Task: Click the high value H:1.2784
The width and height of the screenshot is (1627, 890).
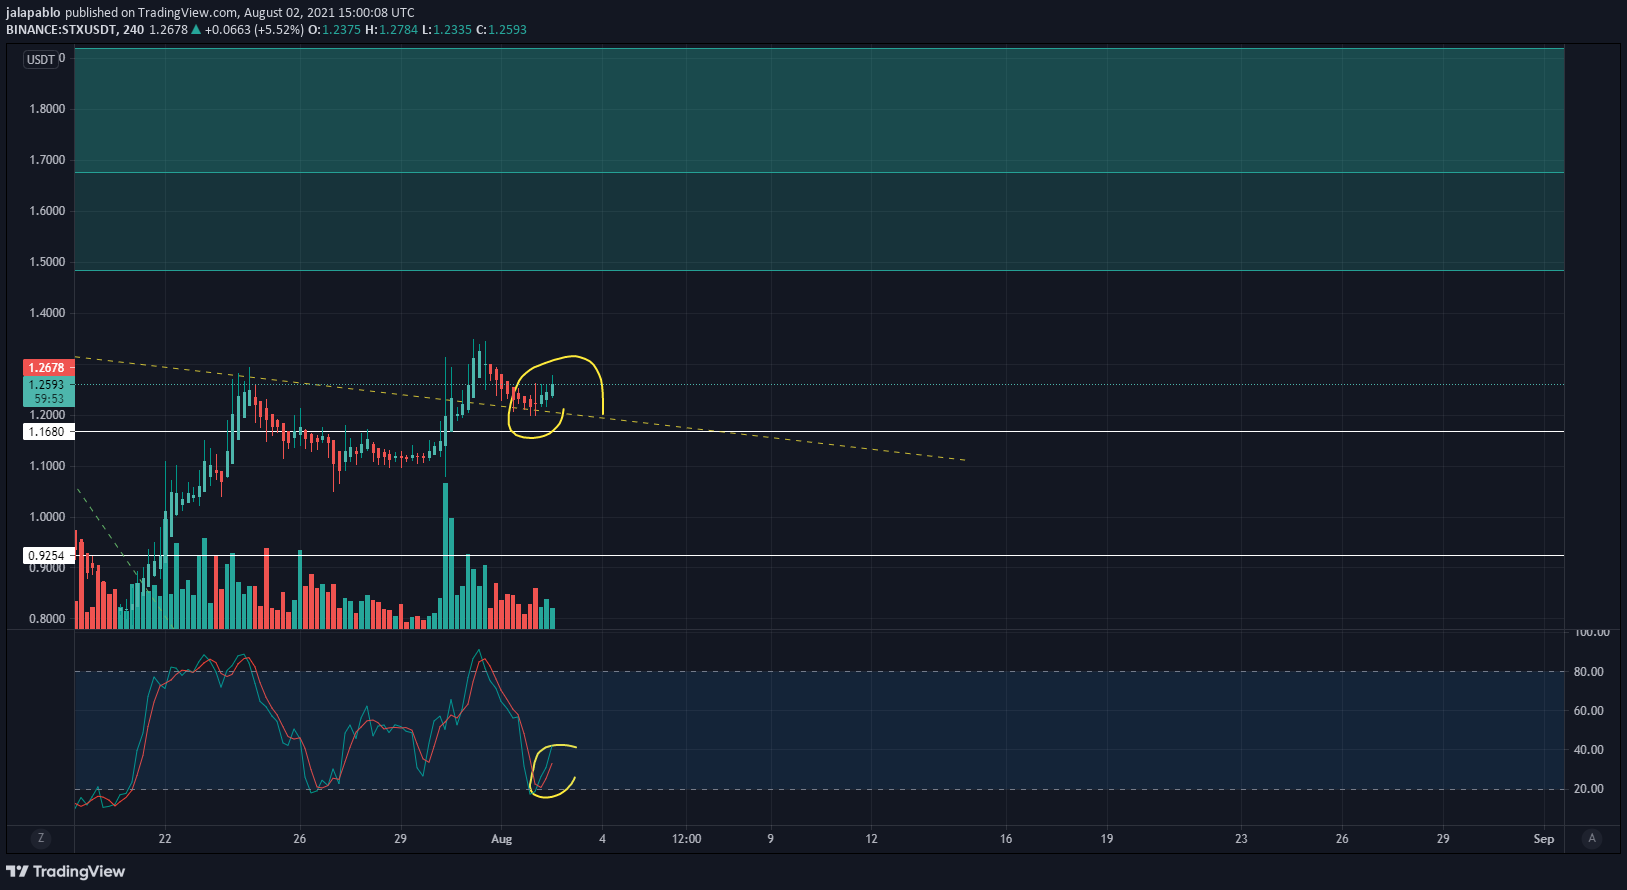Action: coord(391,30)
